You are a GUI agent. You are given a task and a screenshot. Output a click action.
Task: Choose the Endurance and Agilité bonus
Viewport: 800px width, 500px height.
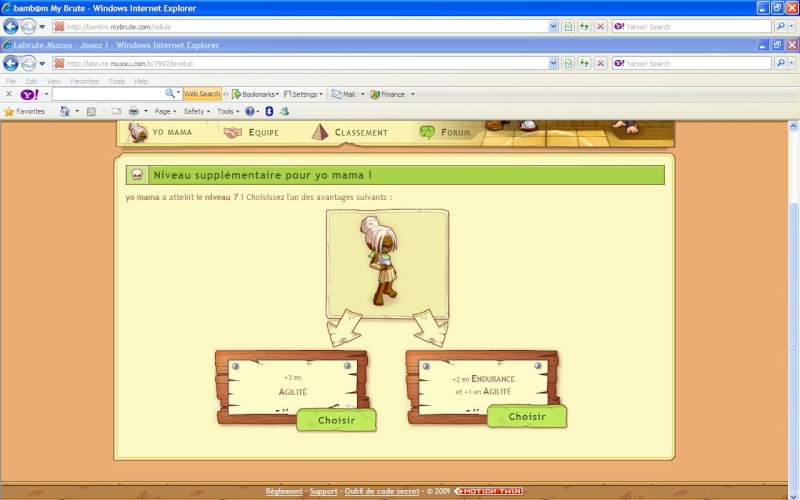[x=527, y=416]
